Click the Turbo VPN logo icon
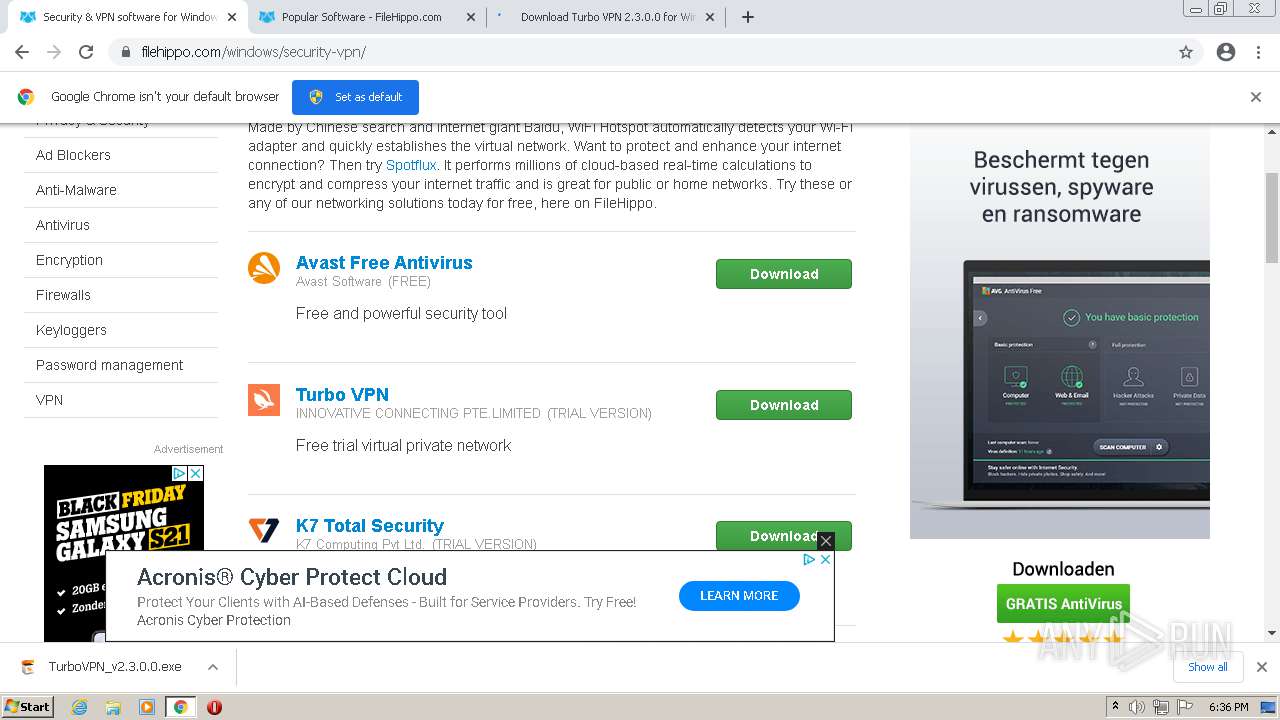1280x720 pixels. 264,400
